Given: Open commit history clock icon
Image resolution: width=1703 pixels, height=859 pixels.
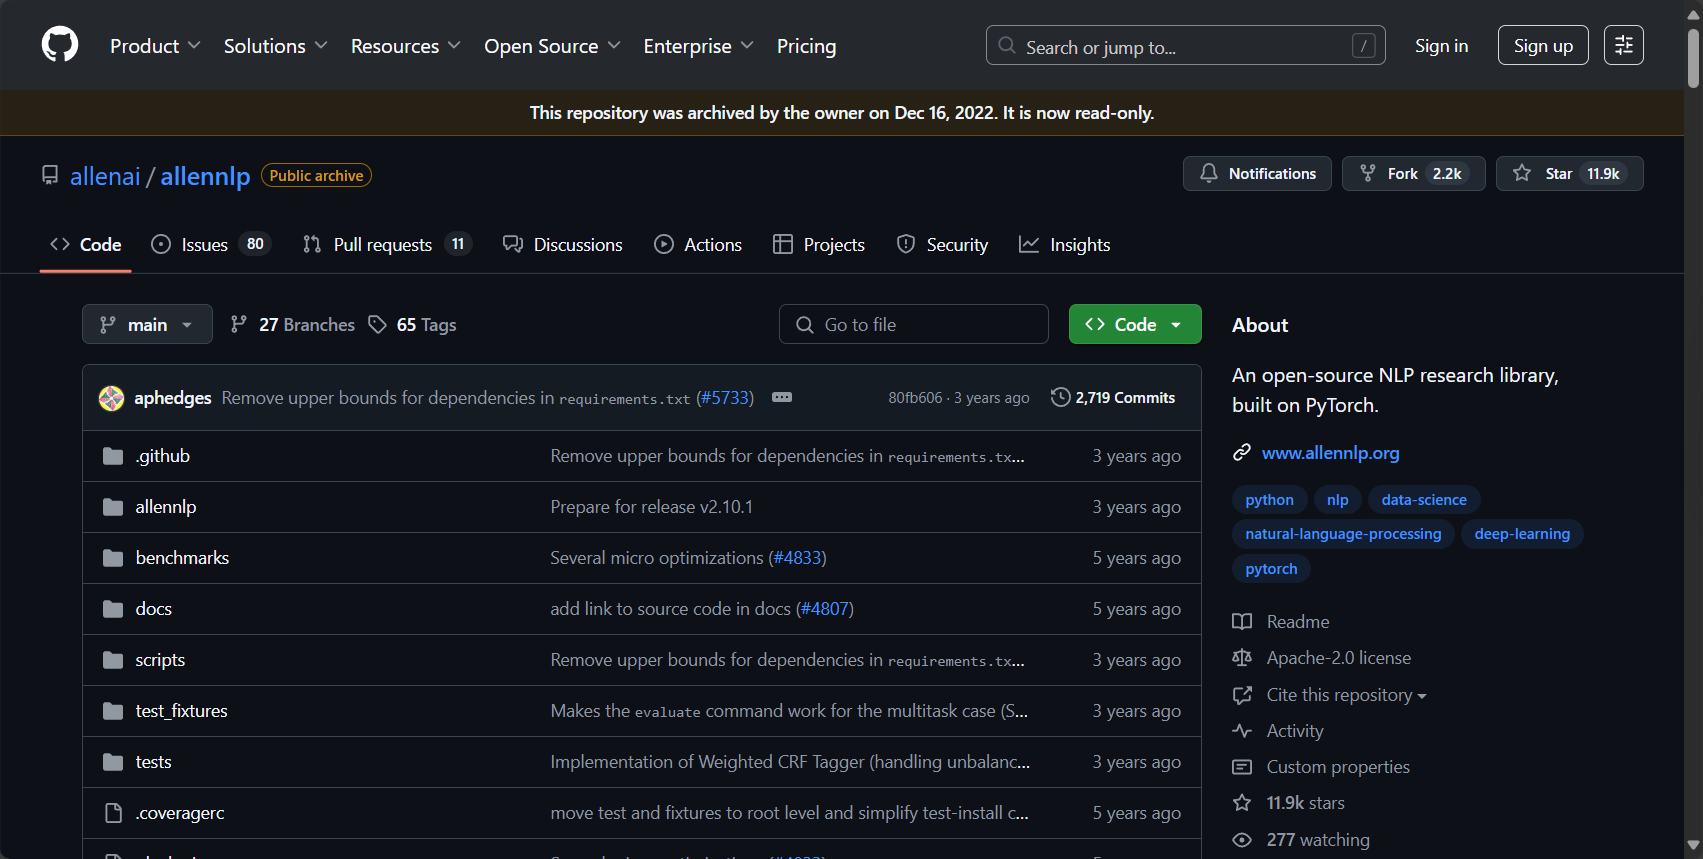Looking at the screenshot, I should (1060, 397).
